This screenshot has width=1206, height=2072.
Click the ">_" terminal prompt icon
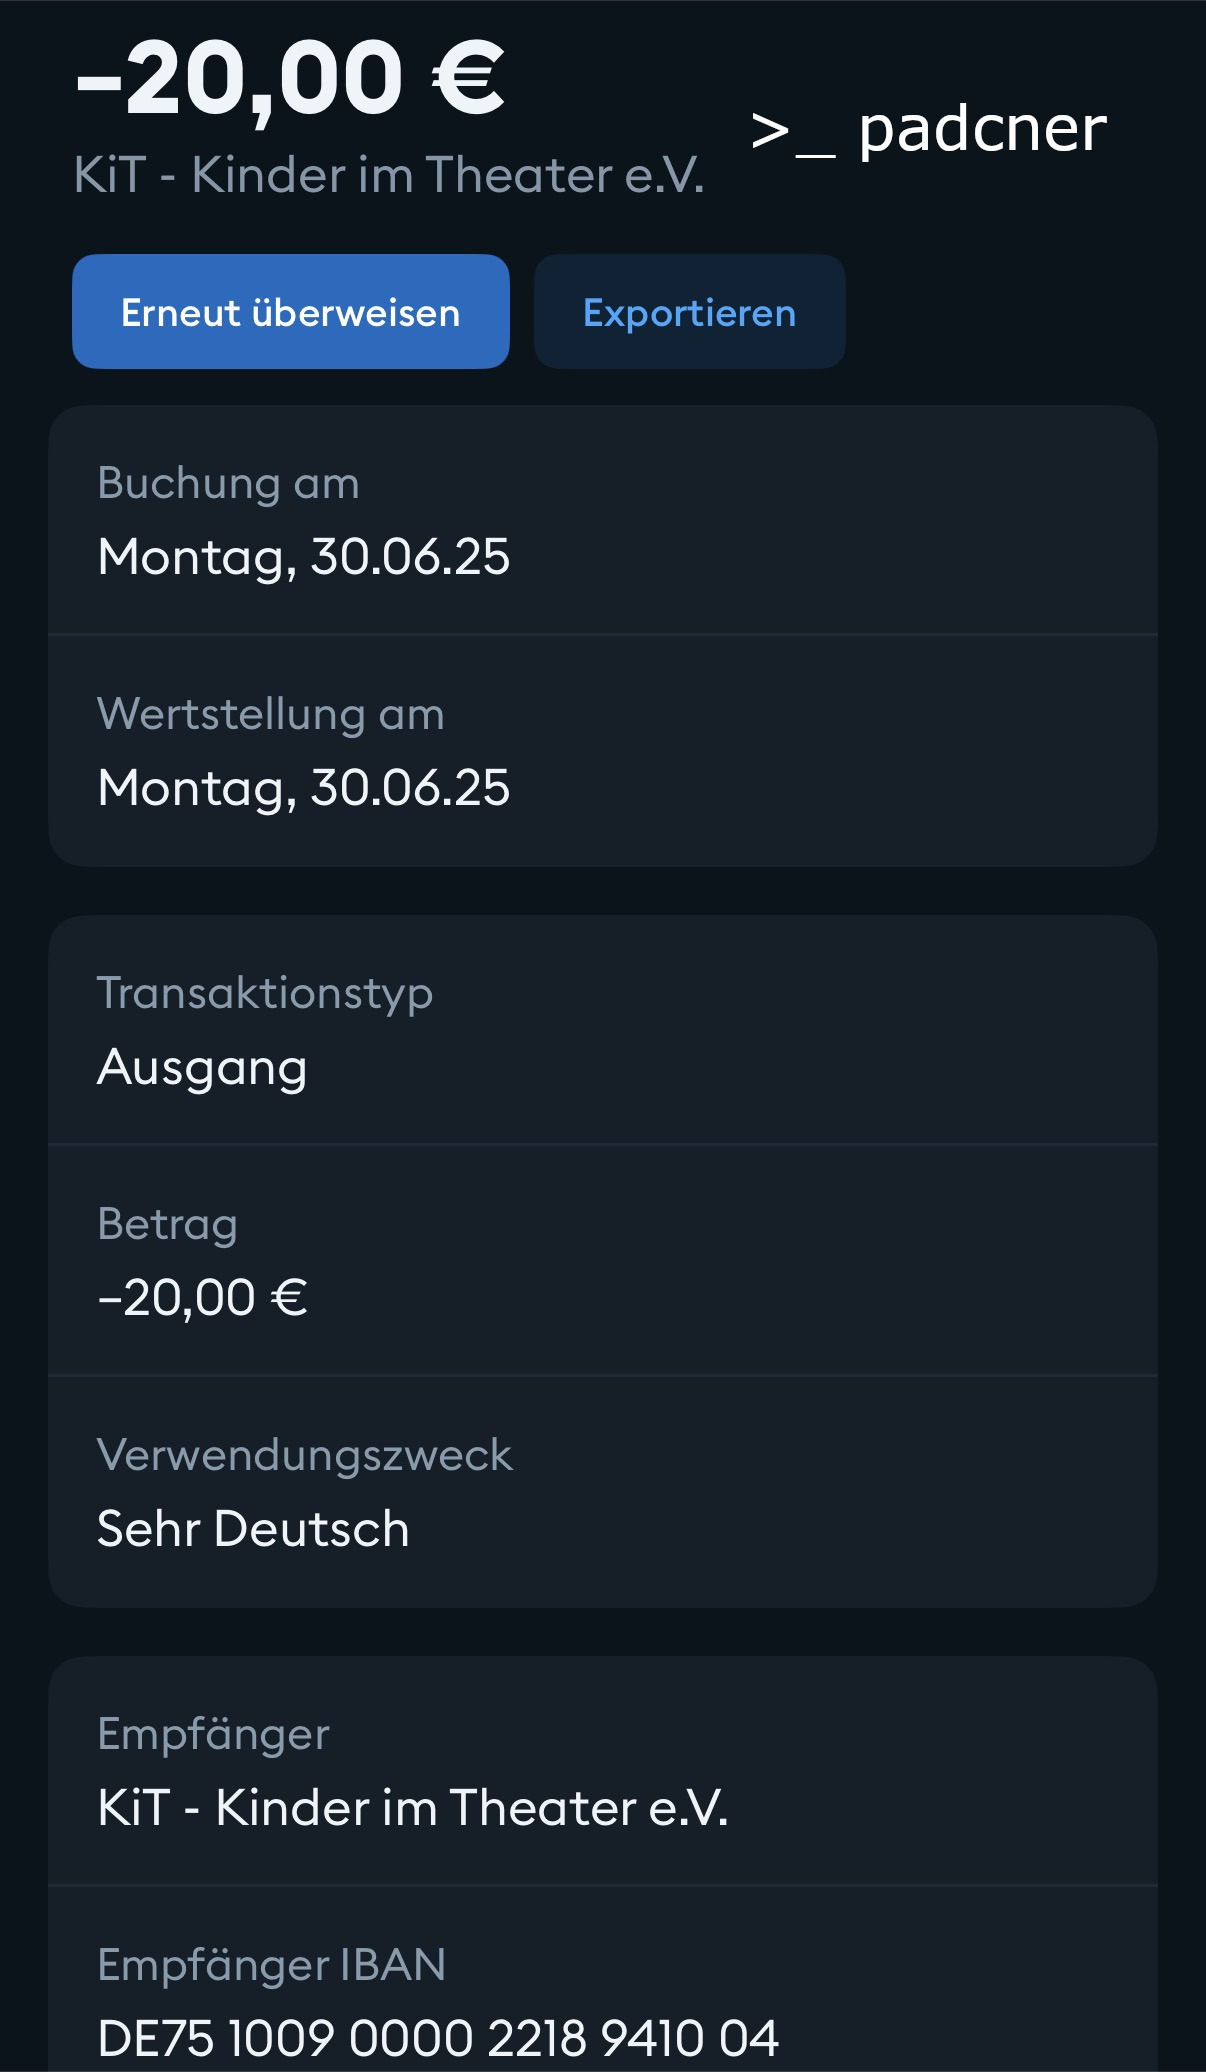click(792, 133)
